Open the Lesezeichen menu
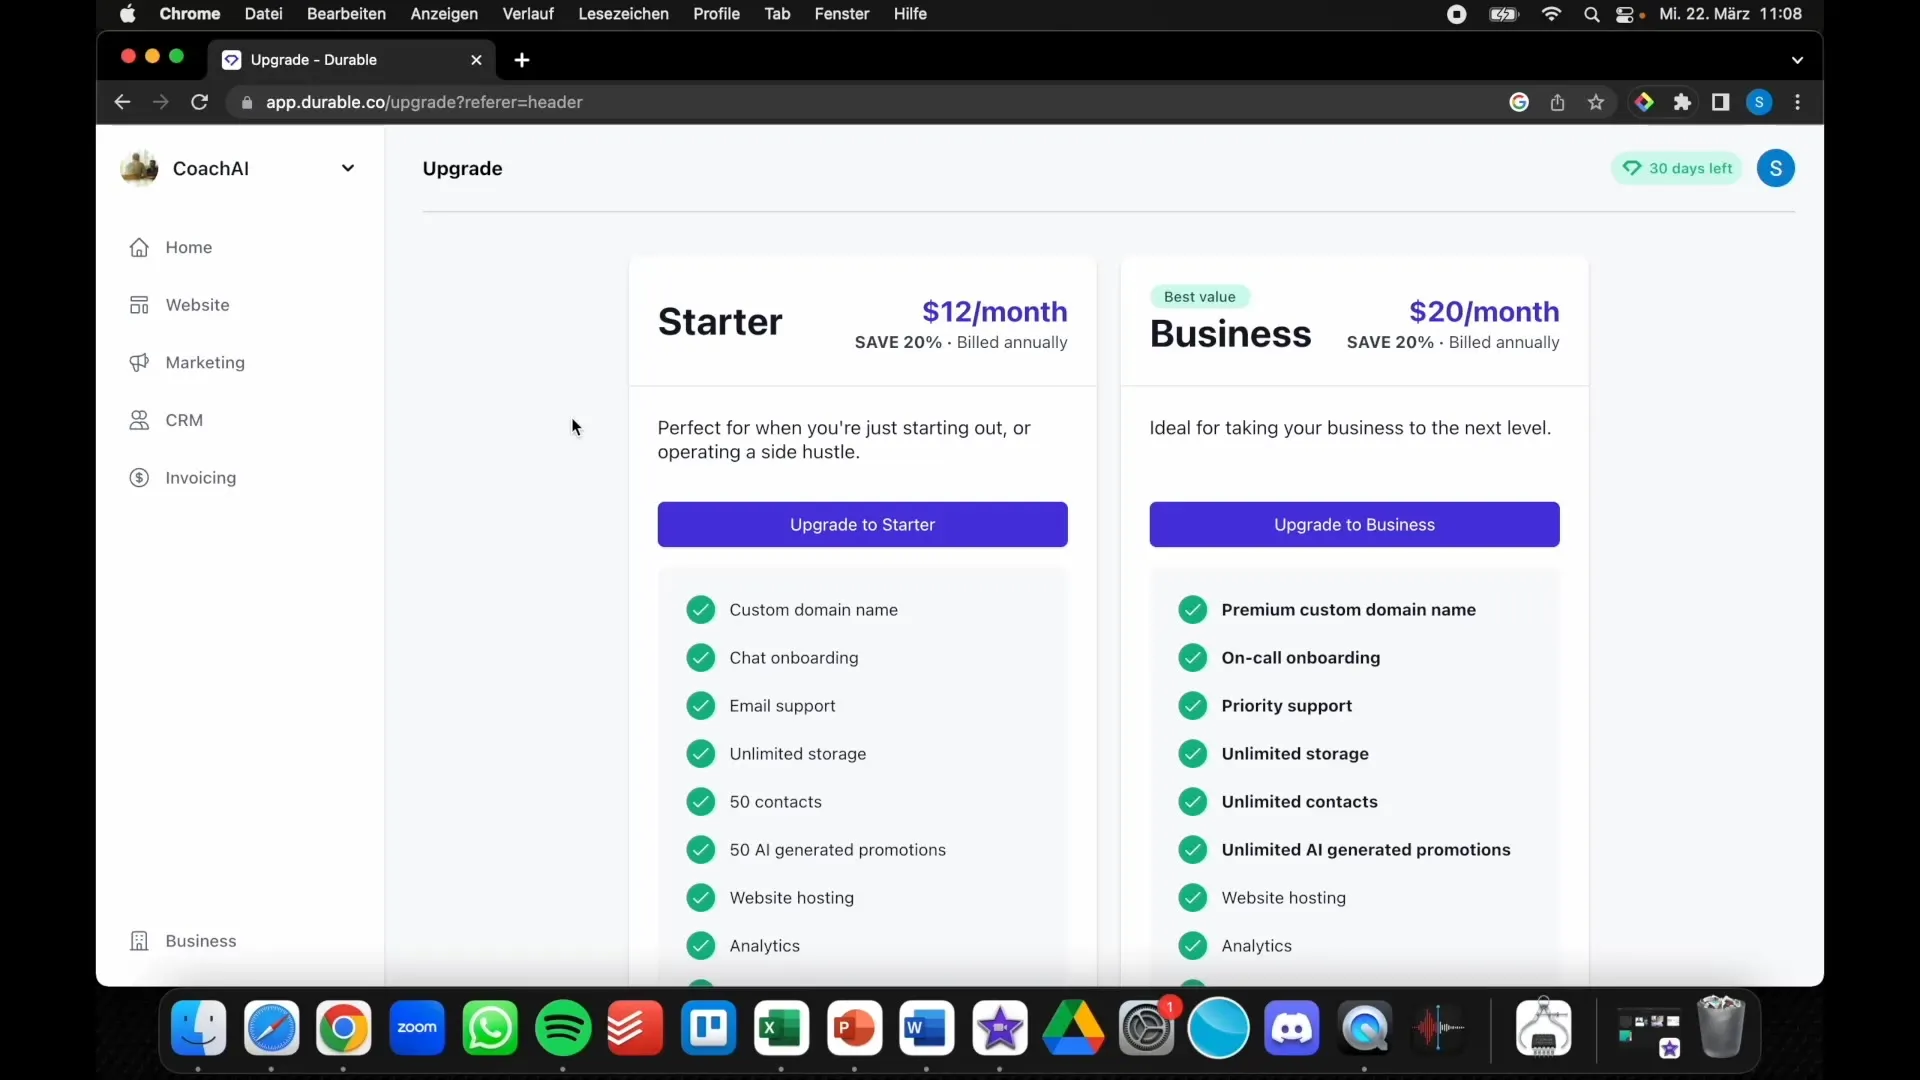The image size is (1920, 1080). (x=623, y=14)
